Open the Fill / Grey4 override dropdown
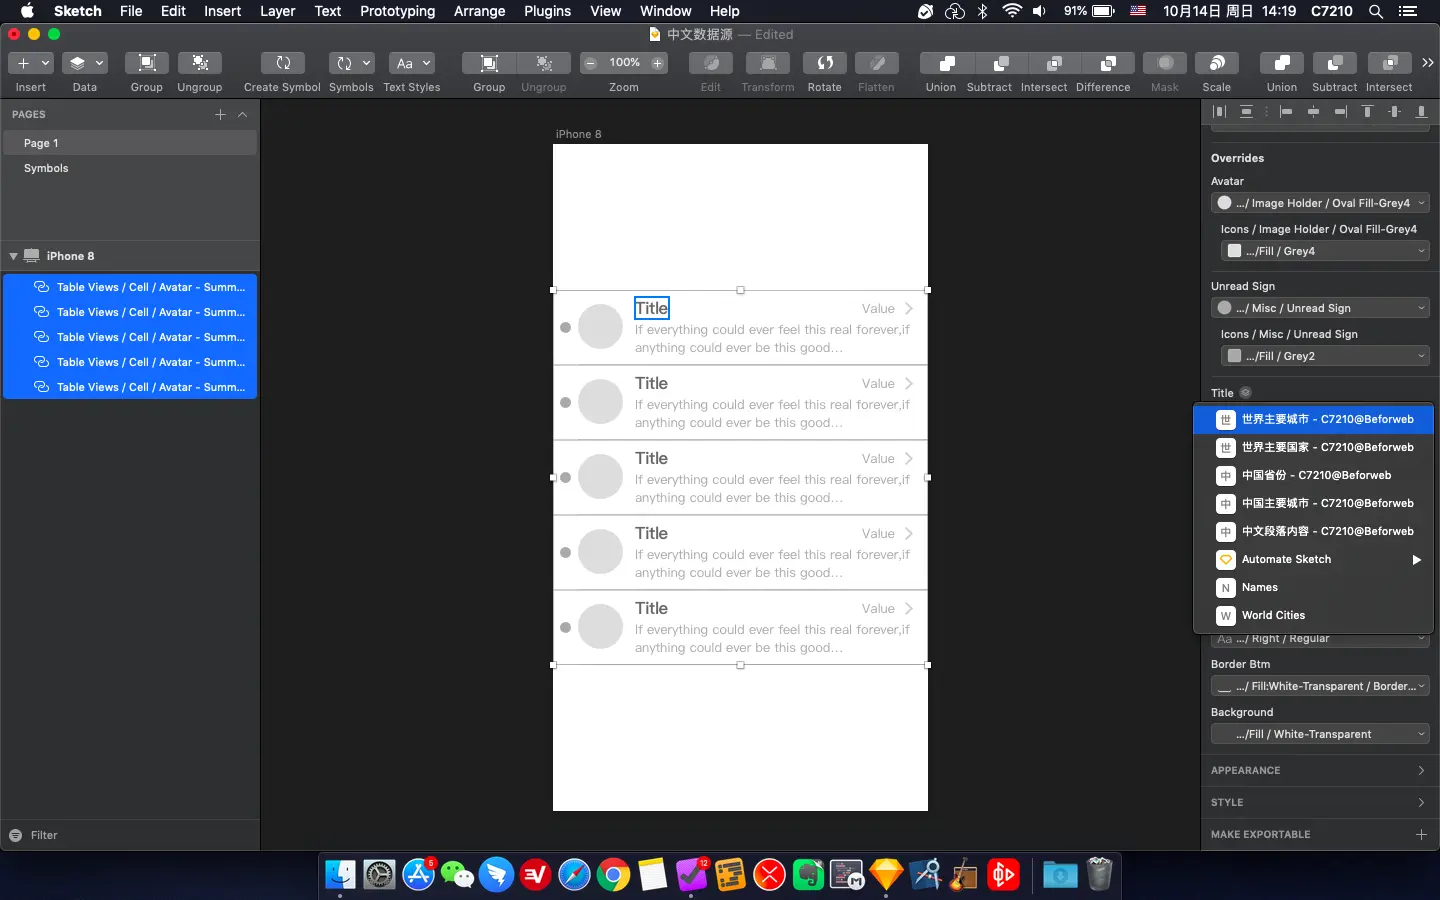 point(1325,251)
